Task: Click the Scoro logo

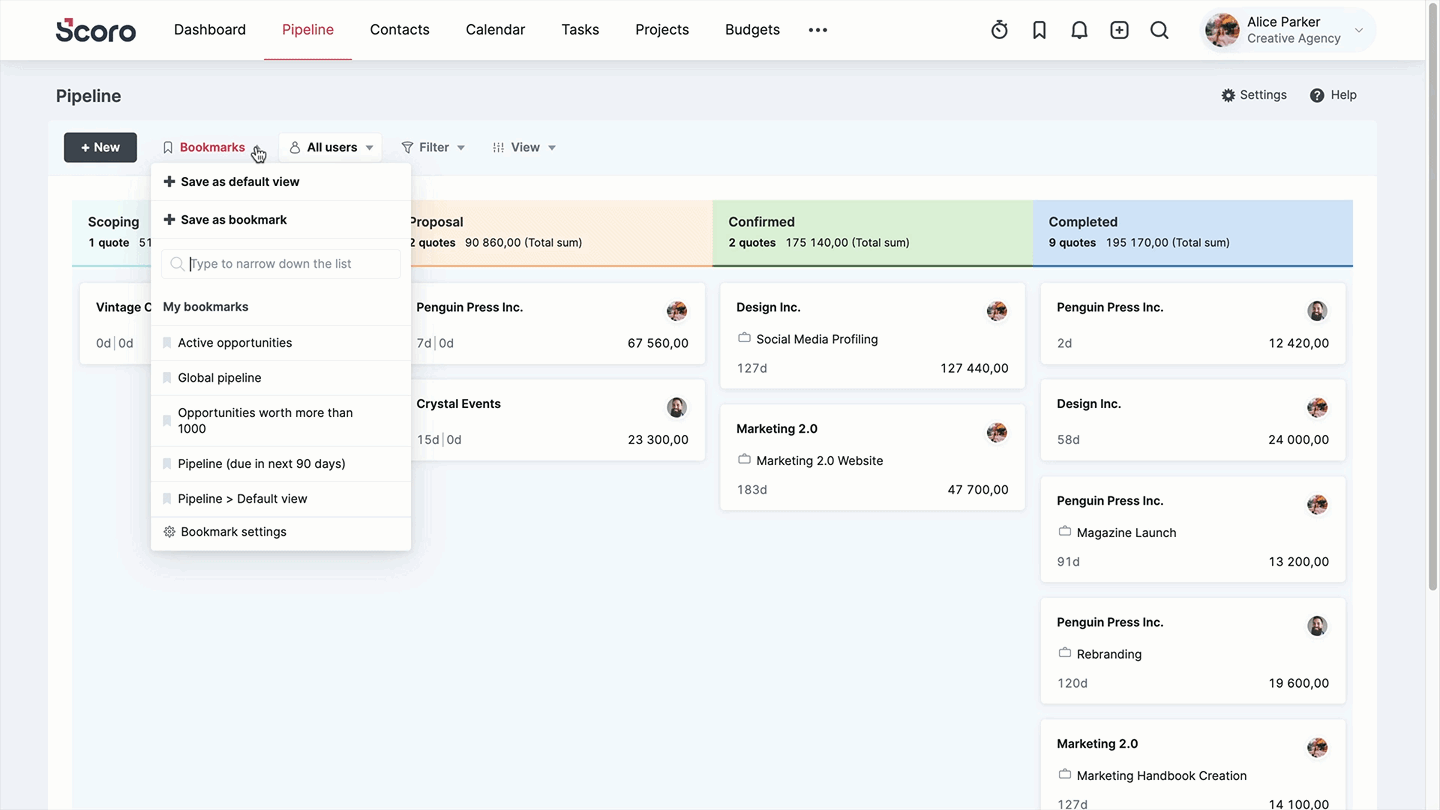Action: (96, 30)
